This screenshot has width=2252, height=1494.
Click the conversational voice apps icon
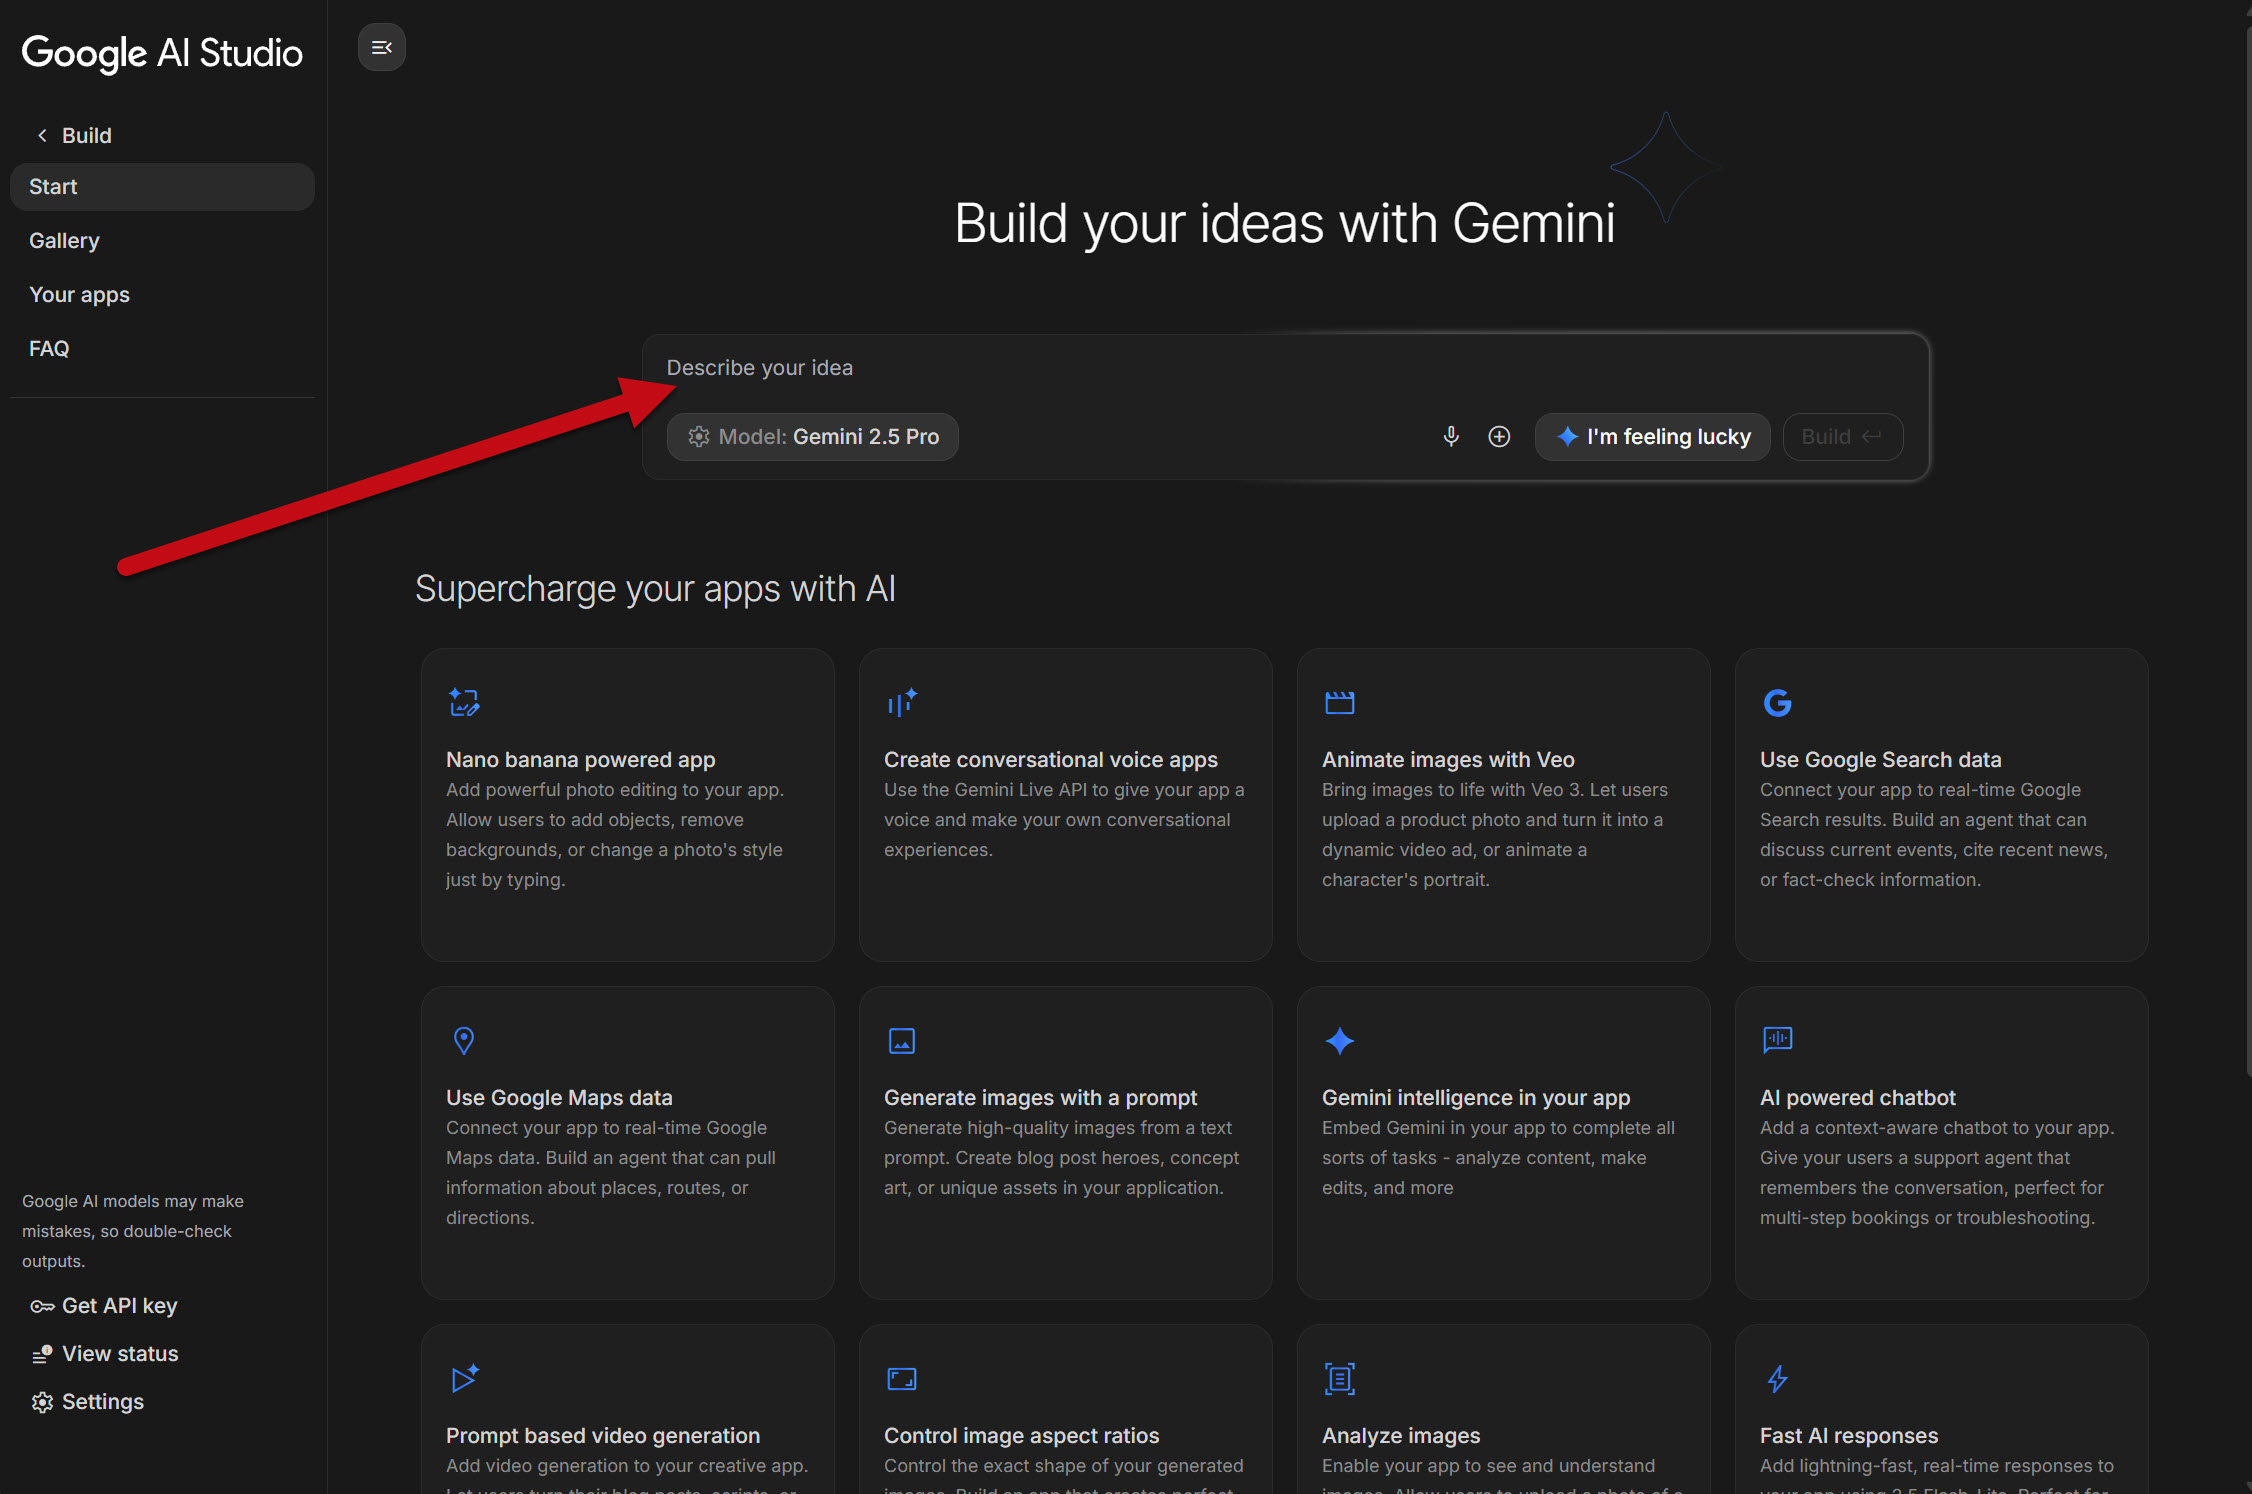point(902,702)
